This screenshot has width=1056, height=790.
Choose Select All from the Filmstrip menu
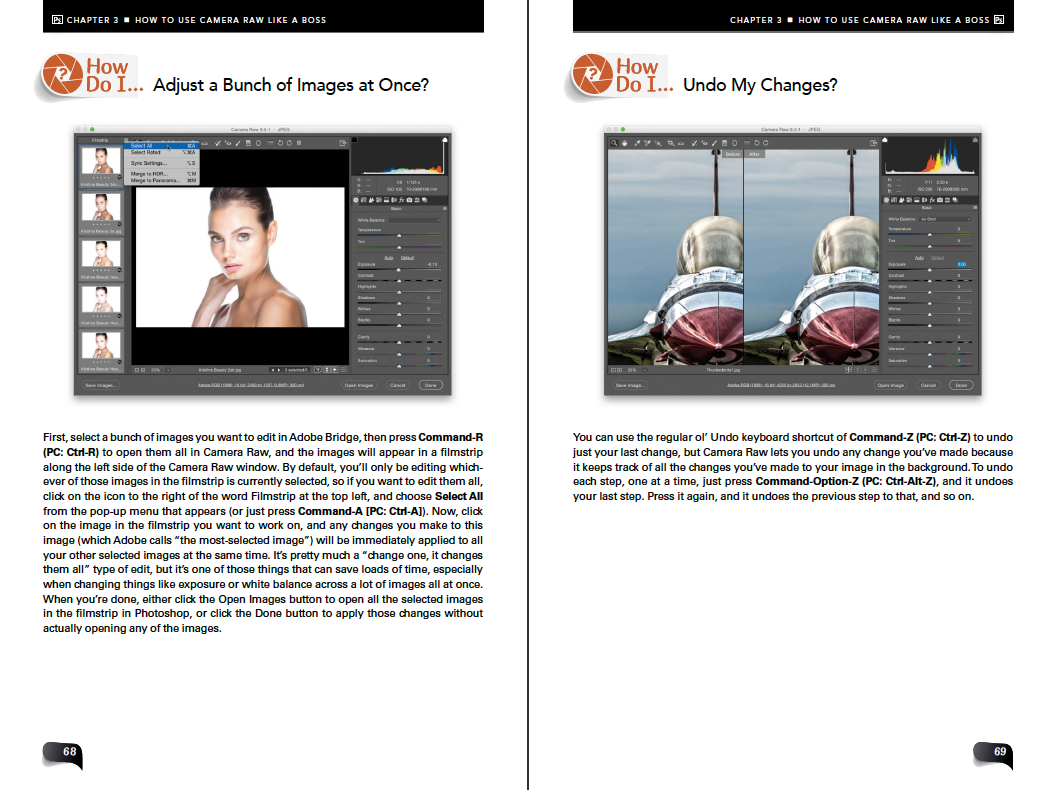coord(141,145)
